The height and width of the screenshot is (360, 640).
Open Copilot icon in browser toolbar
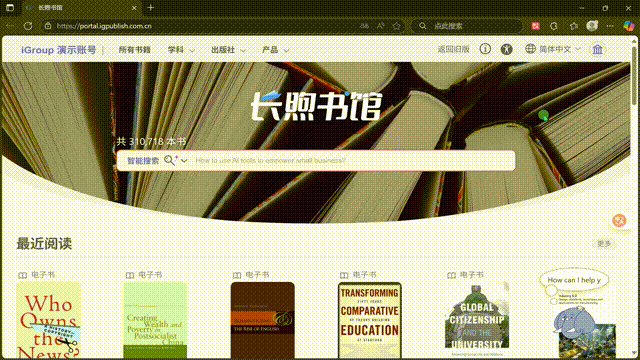(x=629, y=26)
